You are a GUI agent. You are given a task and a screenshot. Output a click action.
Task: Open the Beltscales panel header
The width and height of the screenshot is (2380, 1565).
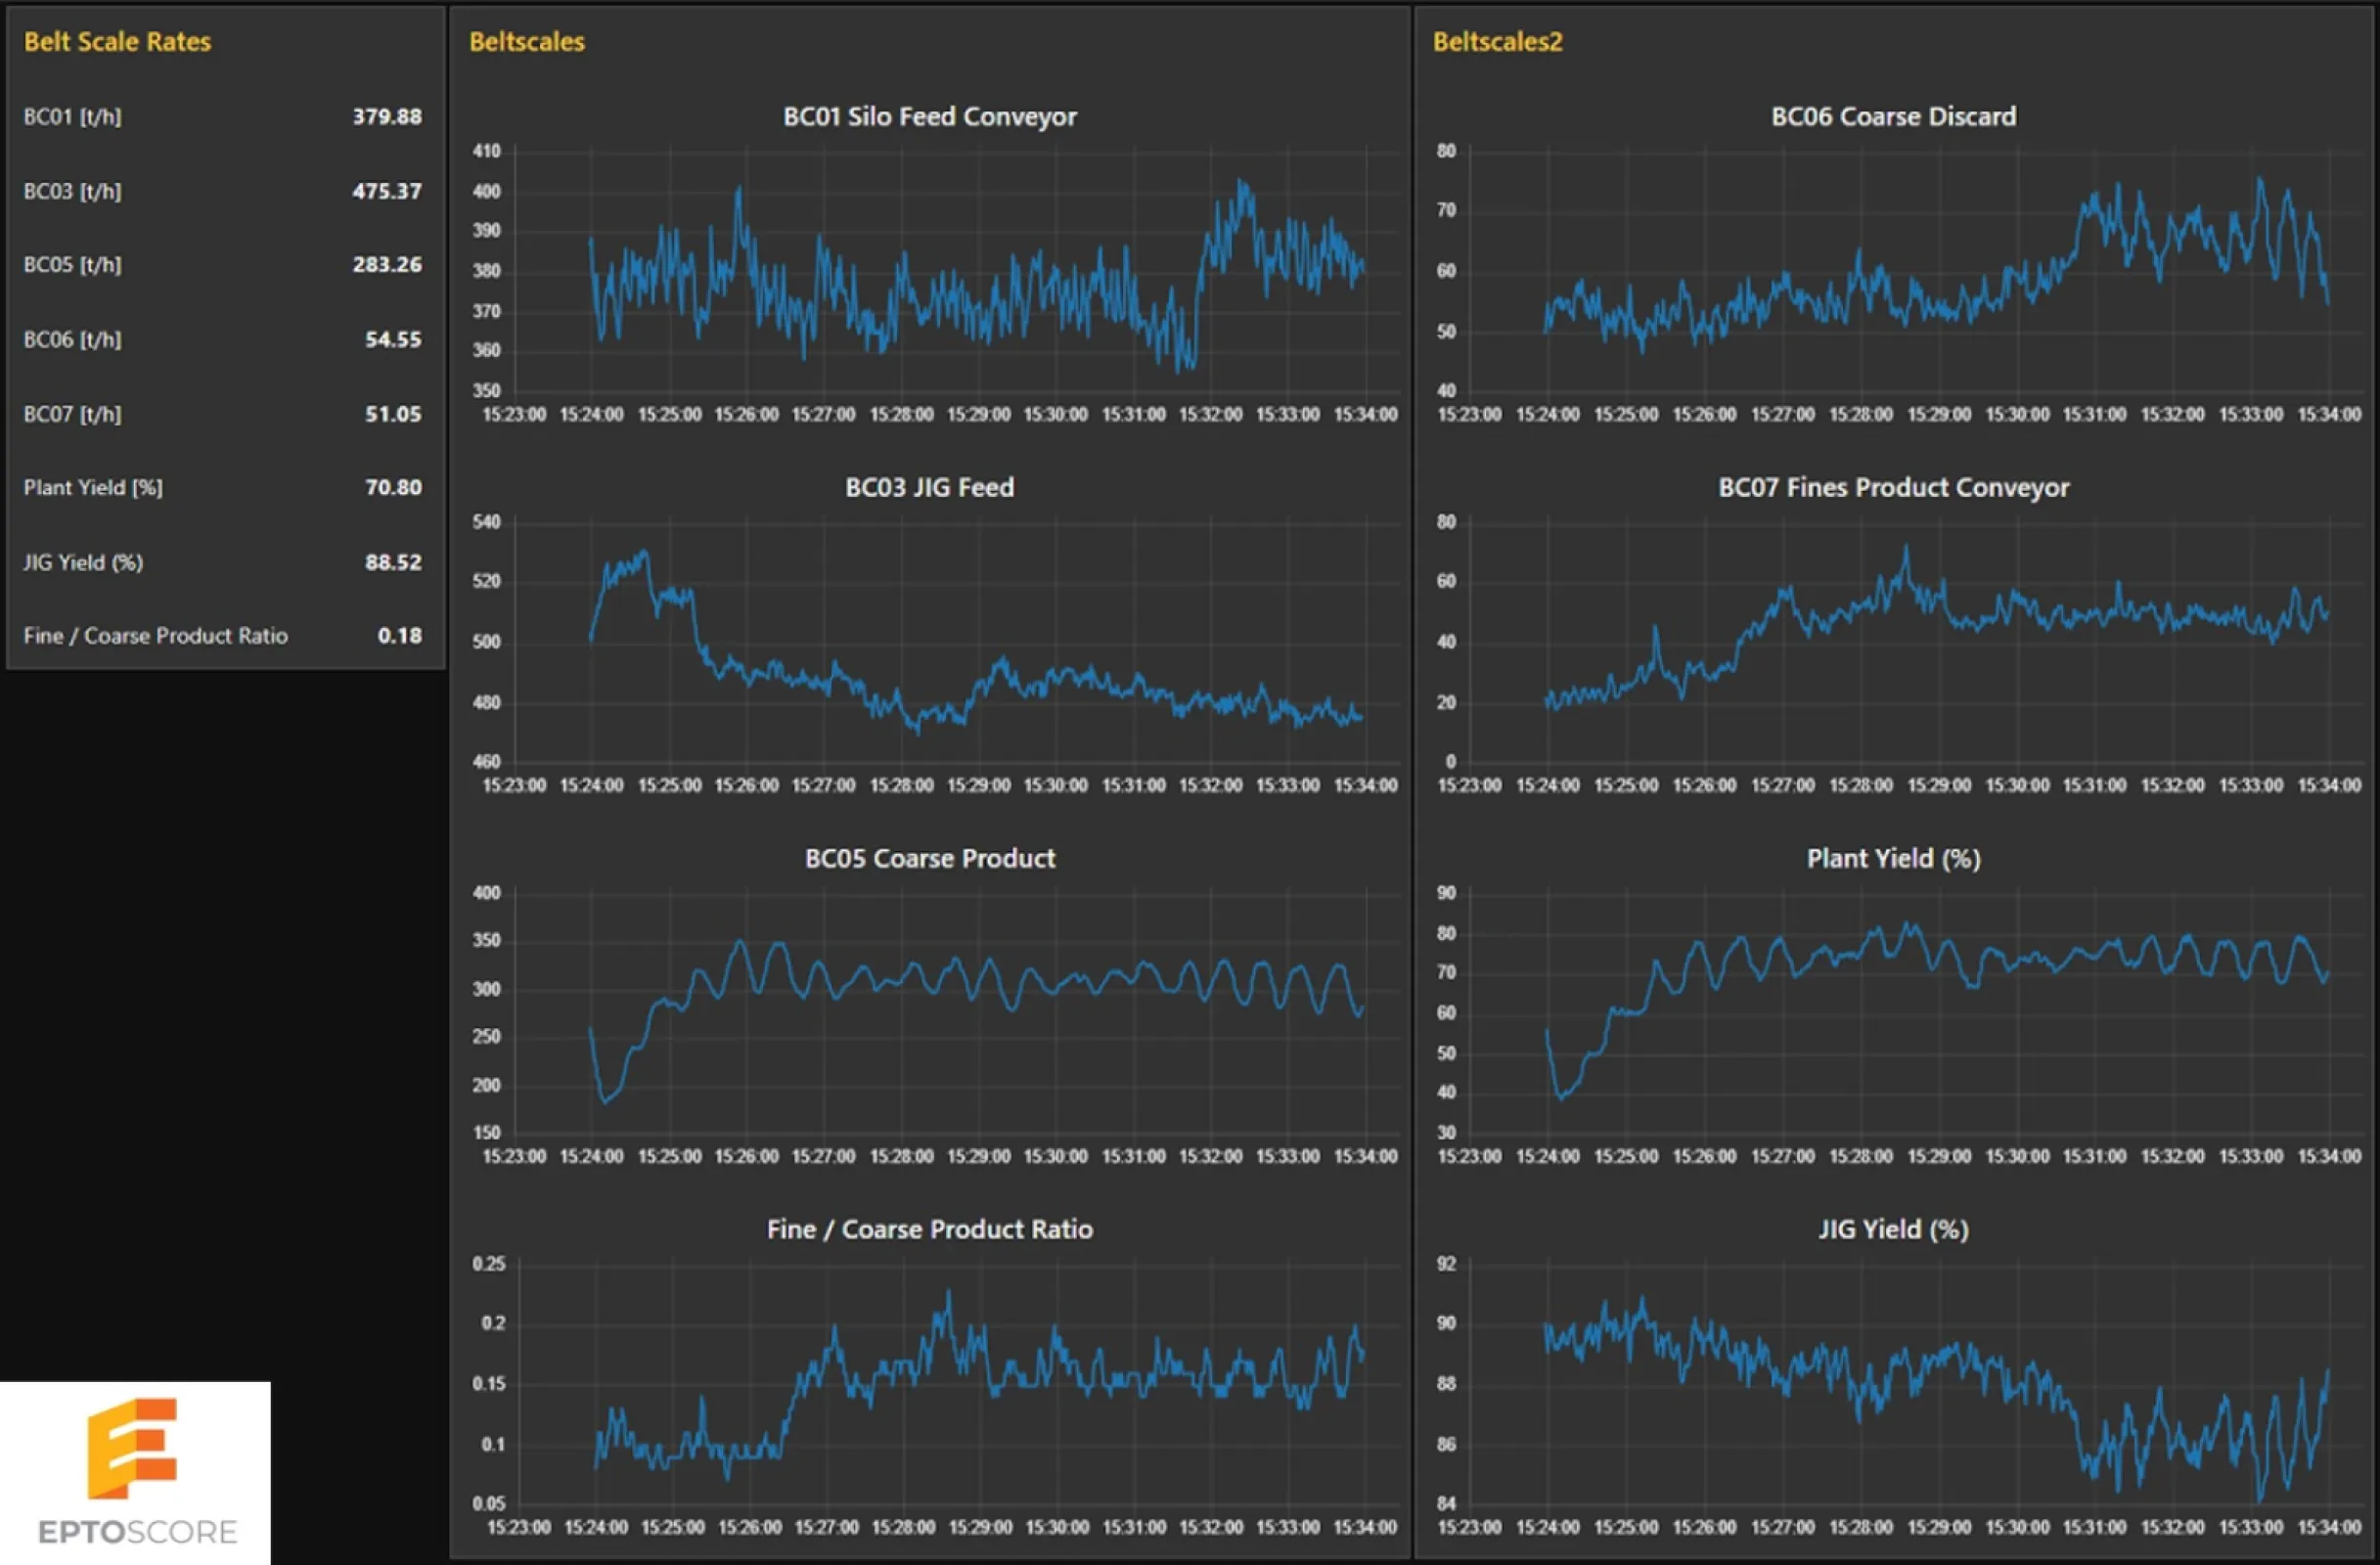pos(525,42)
